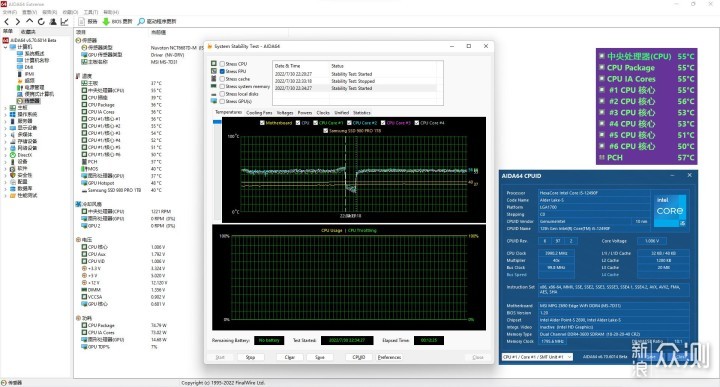This screenshot has height=387, width=720.
Task: Switch to the Cooling Fans tab
Action: 259,112
